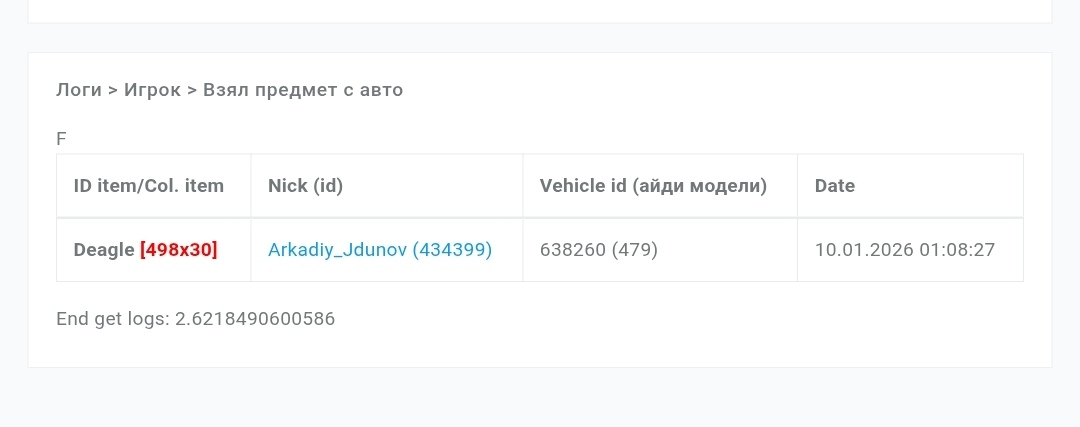Screen dimensions: 1080x427
Task: Click the 'Nick (id)' column header
Action: [306, 186]
